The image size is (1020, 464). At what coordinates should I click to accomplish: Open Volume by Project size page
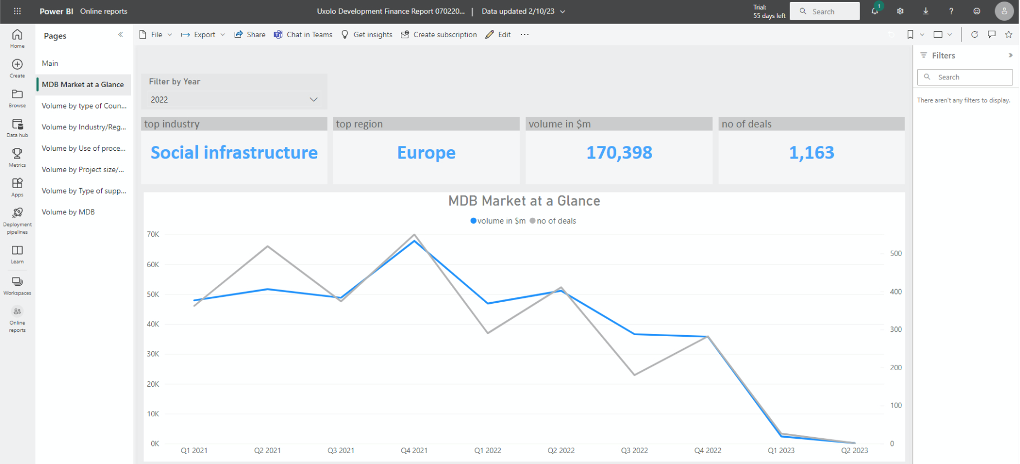click(83, 170)
